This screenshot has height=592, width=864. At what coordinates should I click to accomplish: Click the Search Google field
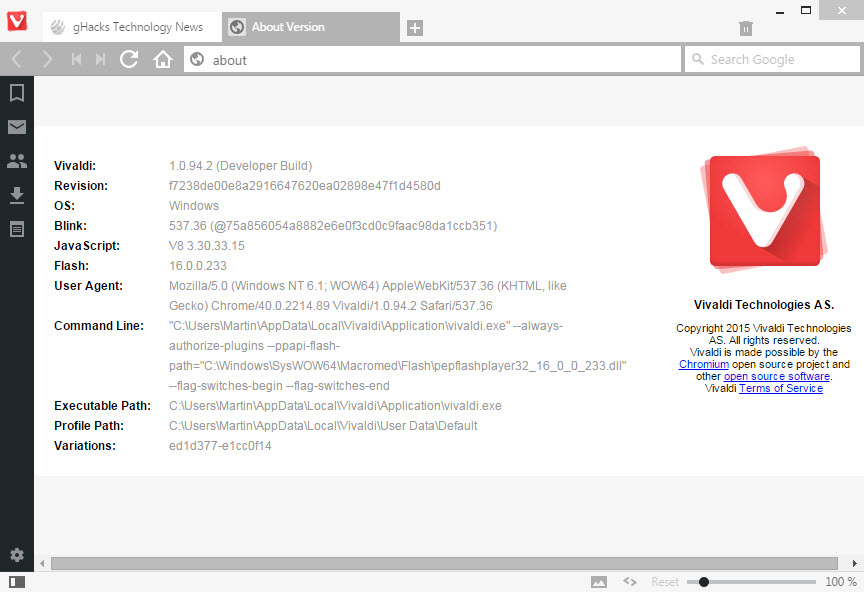pyautogui.click(x=772, y=60)
